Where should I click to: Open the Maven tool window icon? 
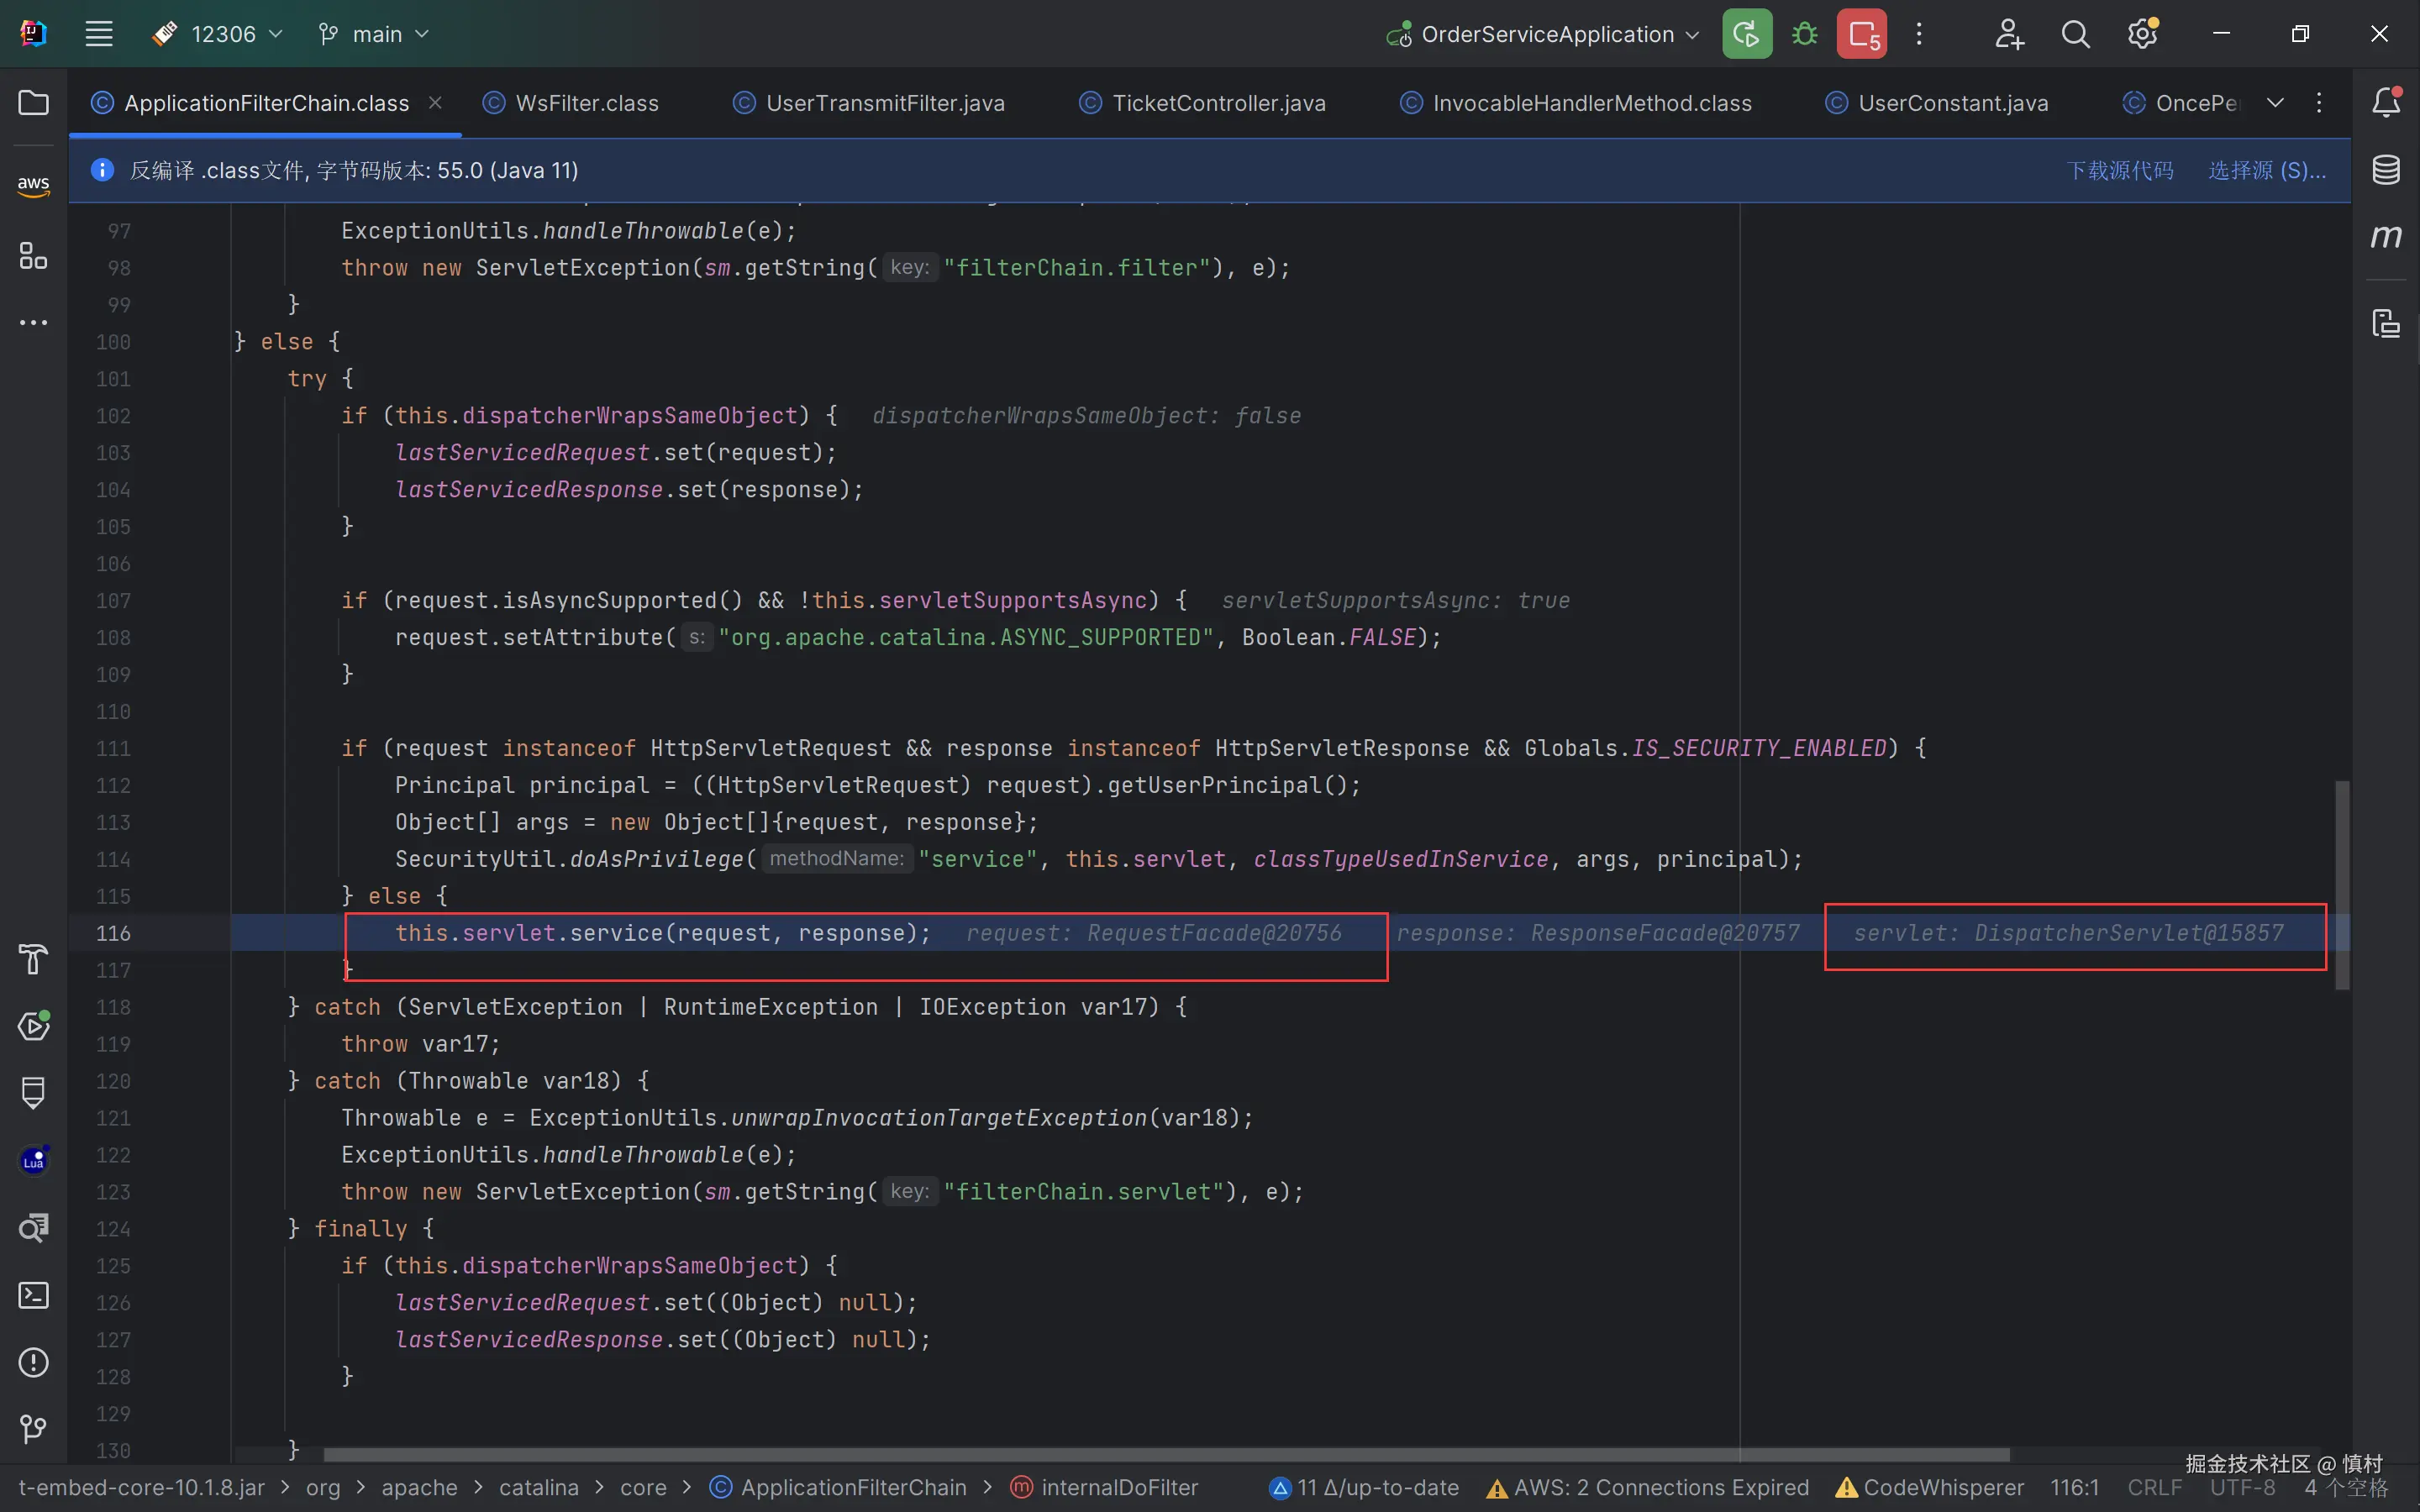2386,237
